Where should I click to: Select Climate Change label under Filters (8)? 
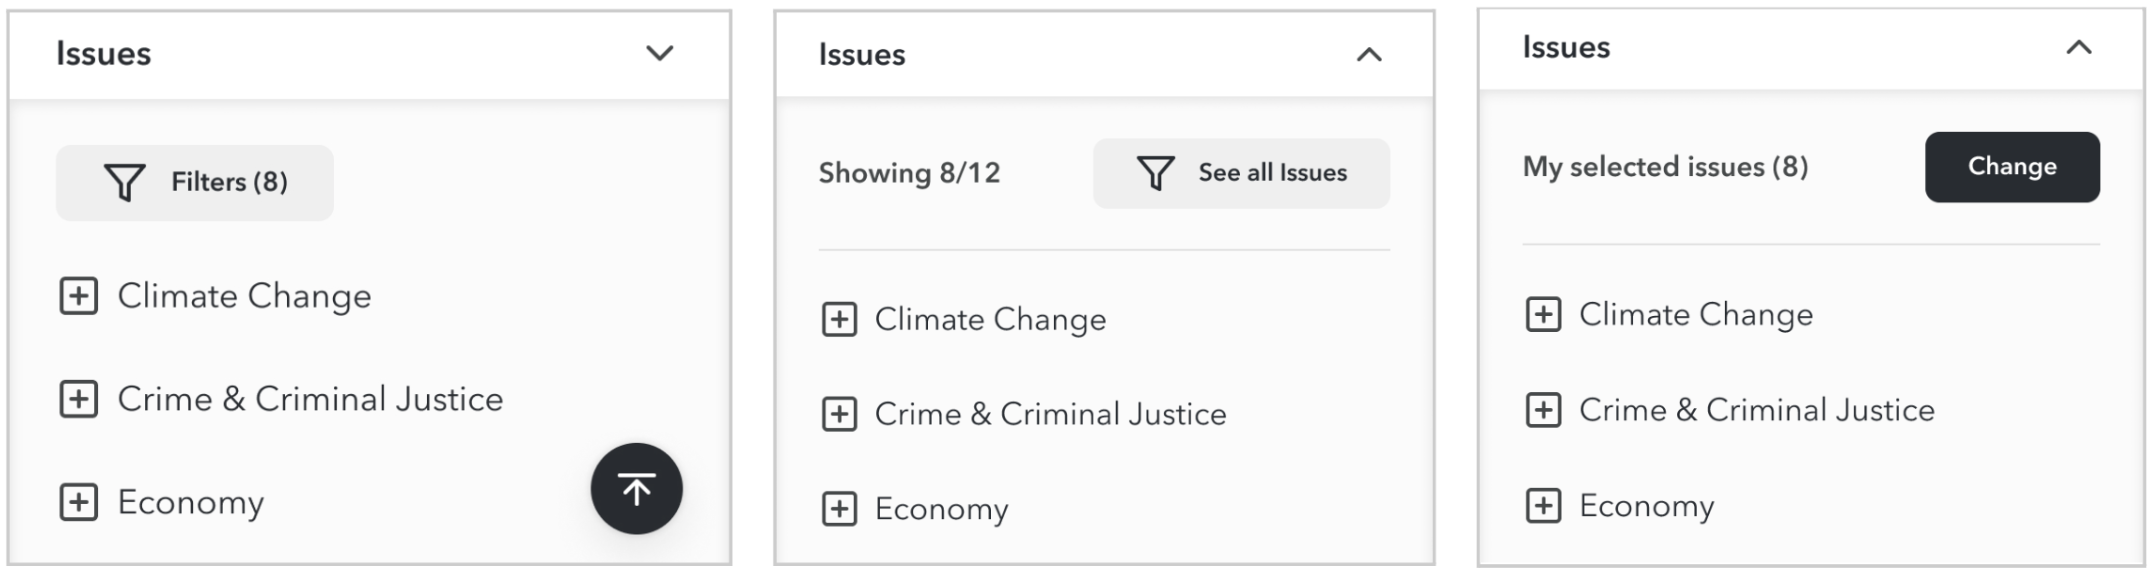point(244,297)
